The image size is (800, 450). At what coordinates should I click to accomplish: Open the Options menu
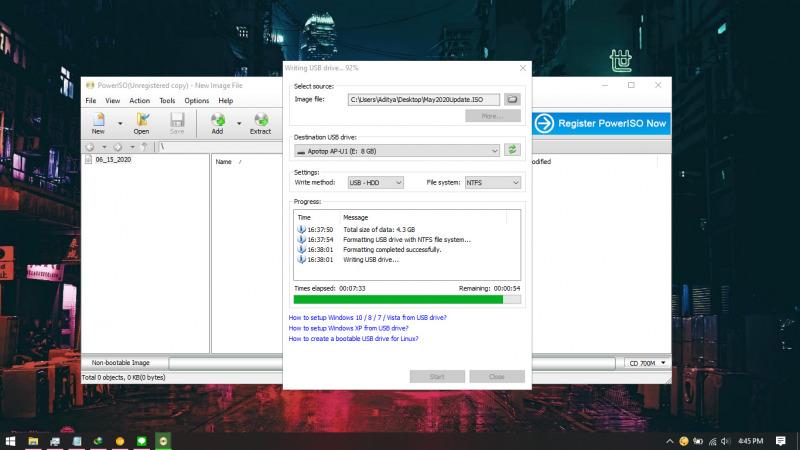click(x=196, y=101)
